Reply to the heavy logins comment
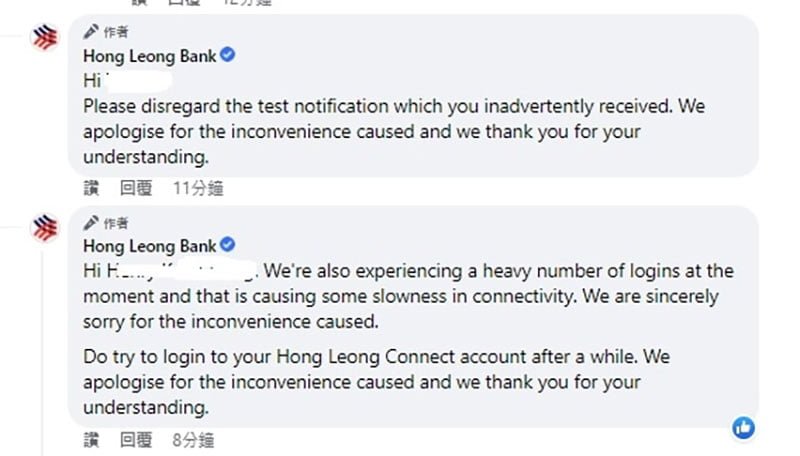Viewport: 800px width, 456px height. coord(136,440)
